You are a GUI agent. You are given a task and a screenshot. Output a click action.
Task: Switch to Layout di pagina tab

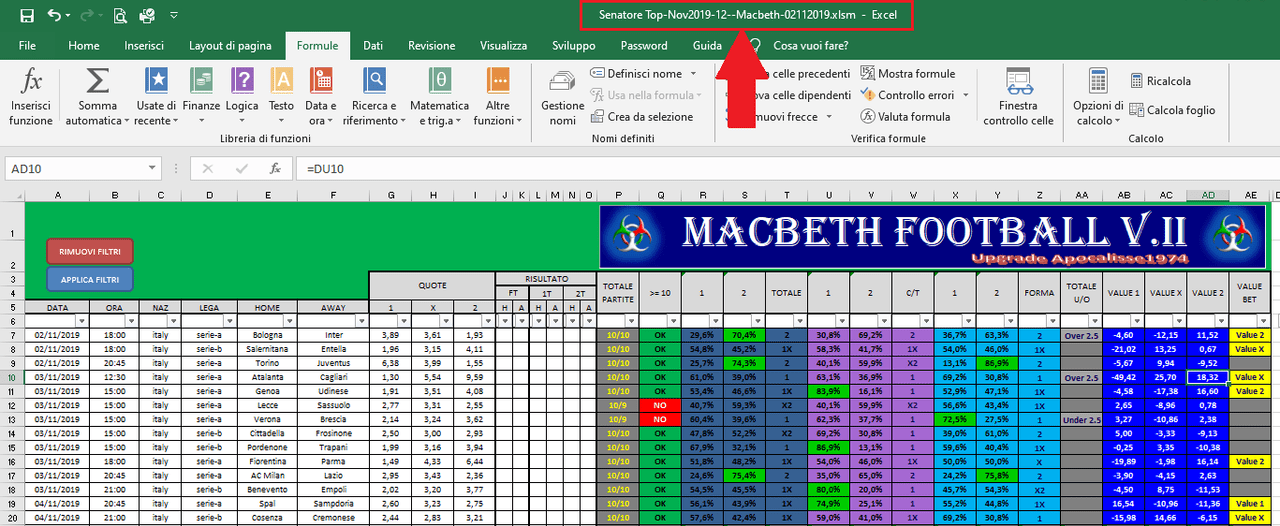[230, 45]
